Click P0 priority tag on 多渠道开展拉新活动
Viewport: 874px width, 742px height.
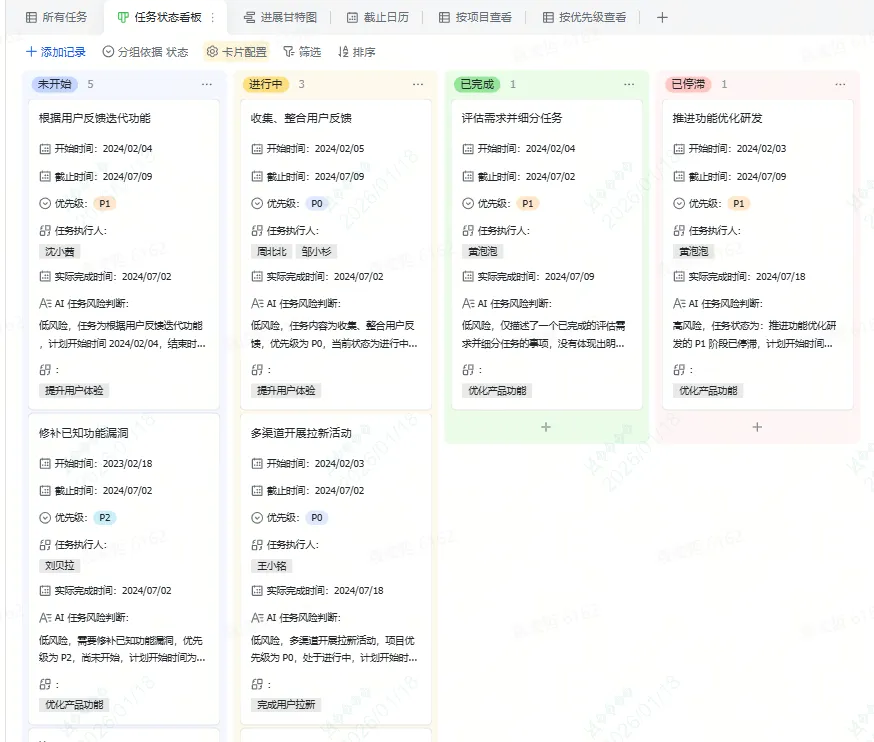(317, 518)
